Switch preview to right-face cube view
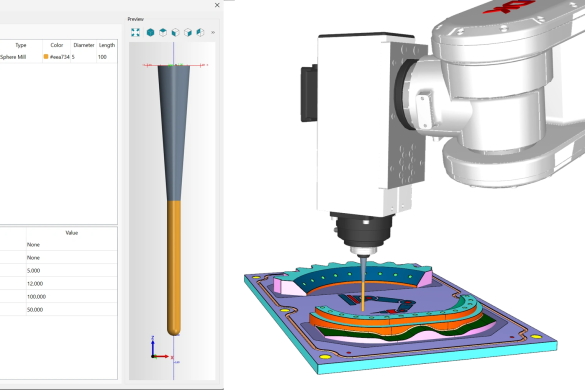The image size is (585, 390). click(188, 32)
